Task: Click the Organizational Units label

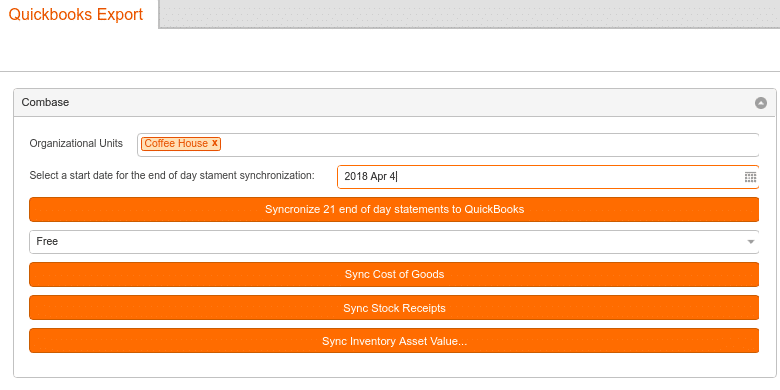Action: [x=76, y=143]
